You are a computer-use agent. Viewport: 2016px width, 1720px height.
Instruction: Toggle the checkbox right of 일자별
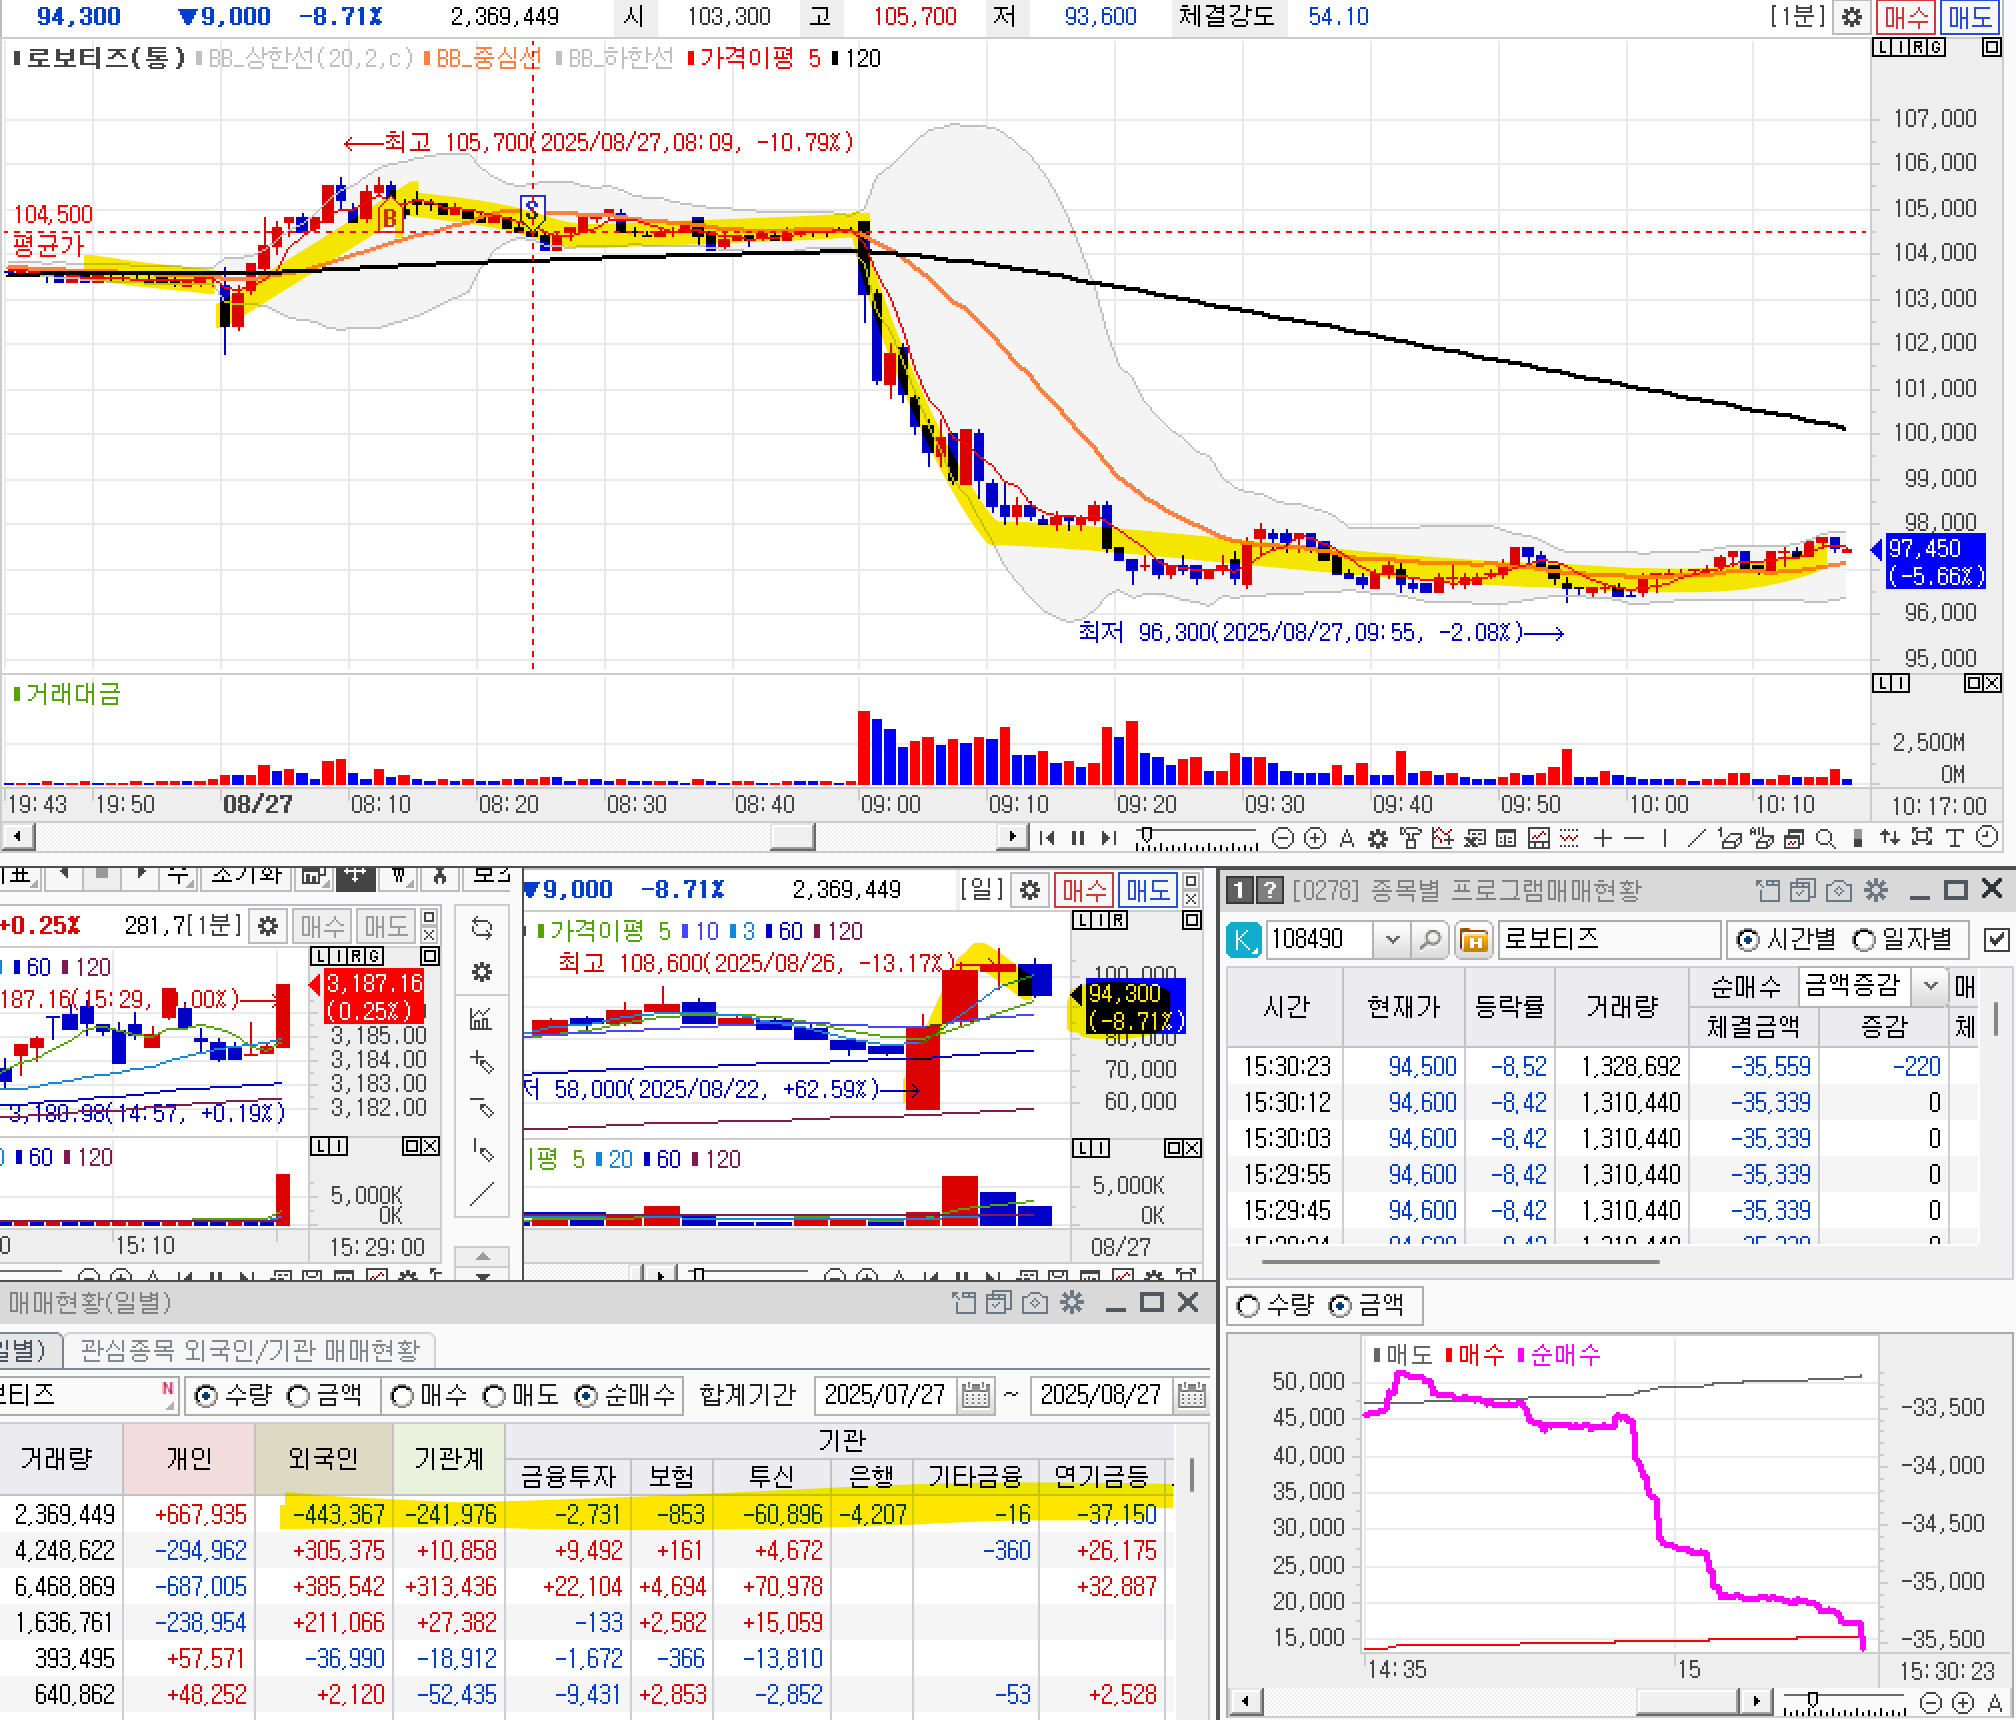tap(1996, 939)
